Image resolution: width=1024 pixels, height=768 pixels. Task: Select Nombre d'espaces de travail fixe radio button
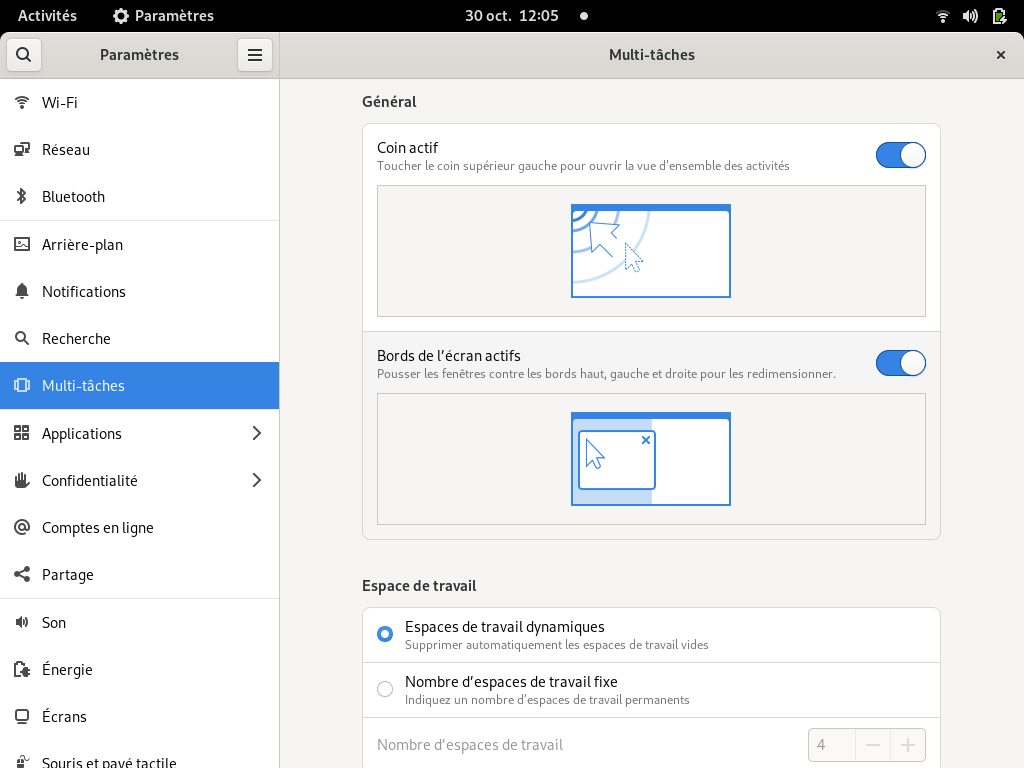pyautogui.click(x=385, y=689)
